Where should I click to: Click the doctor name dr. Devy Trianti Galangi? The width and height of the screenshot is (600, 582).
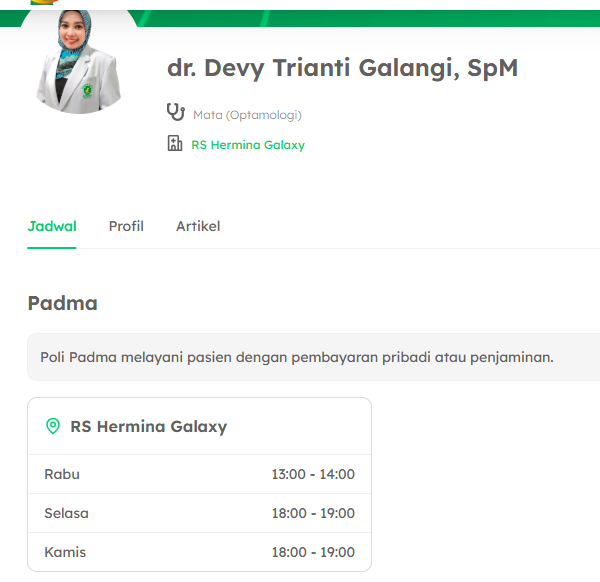point(342,68)
